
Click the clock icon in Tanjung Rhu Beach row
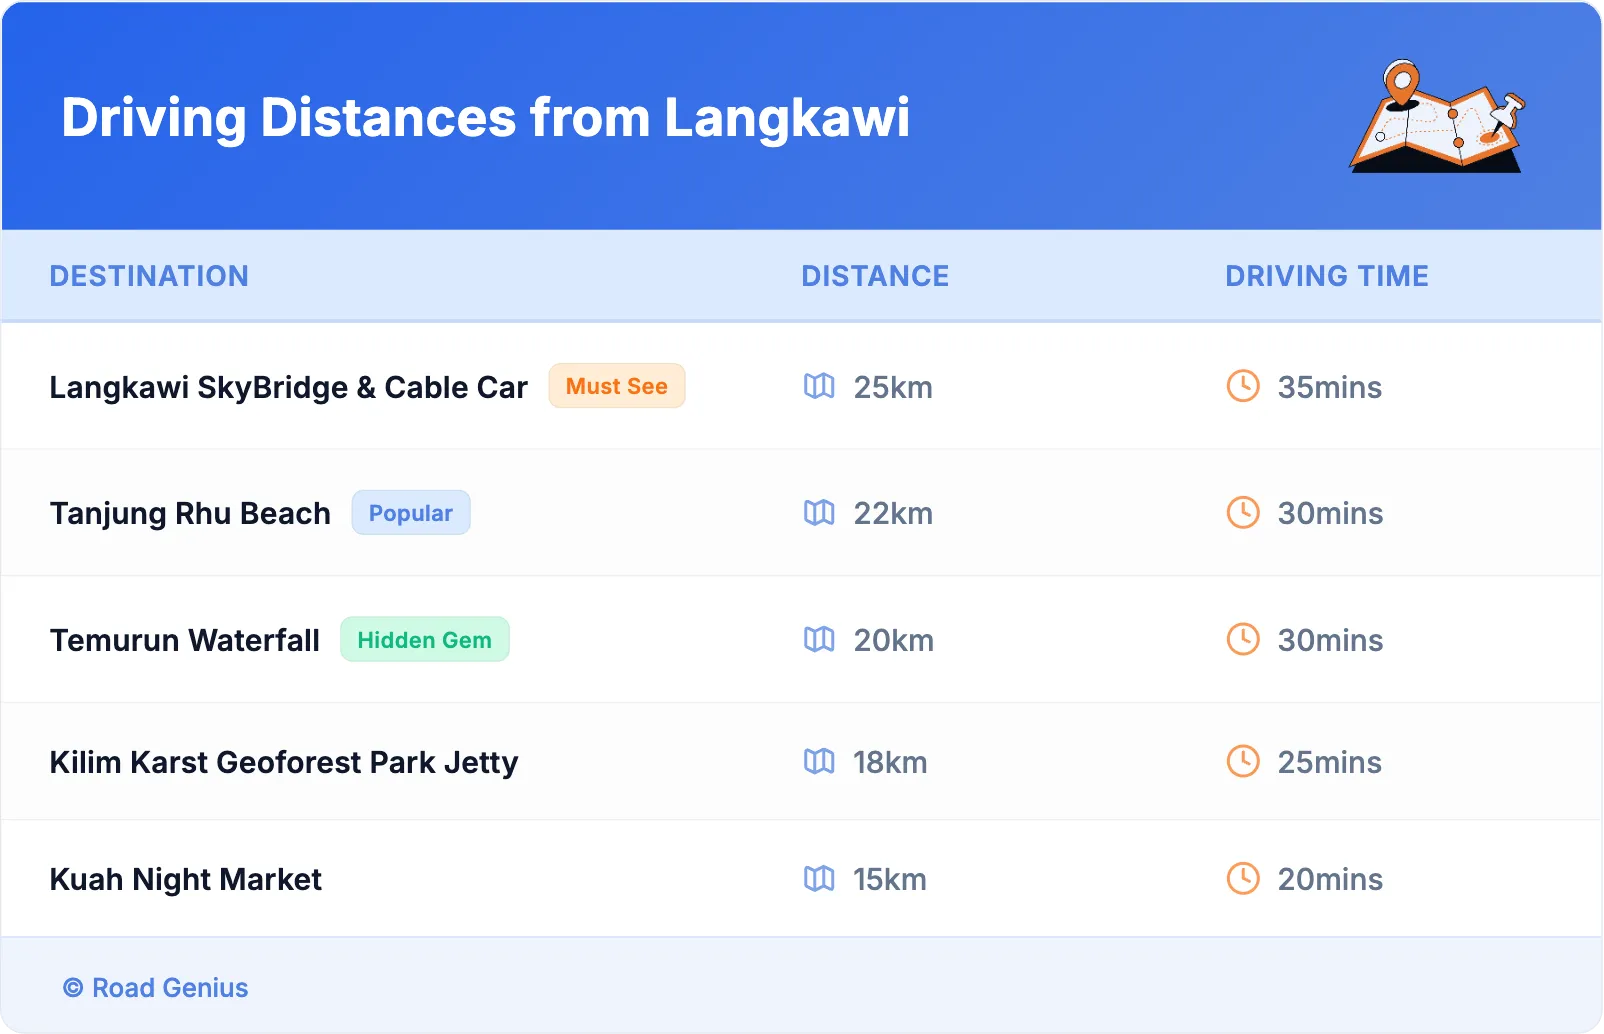click(x=1243, y=513)
